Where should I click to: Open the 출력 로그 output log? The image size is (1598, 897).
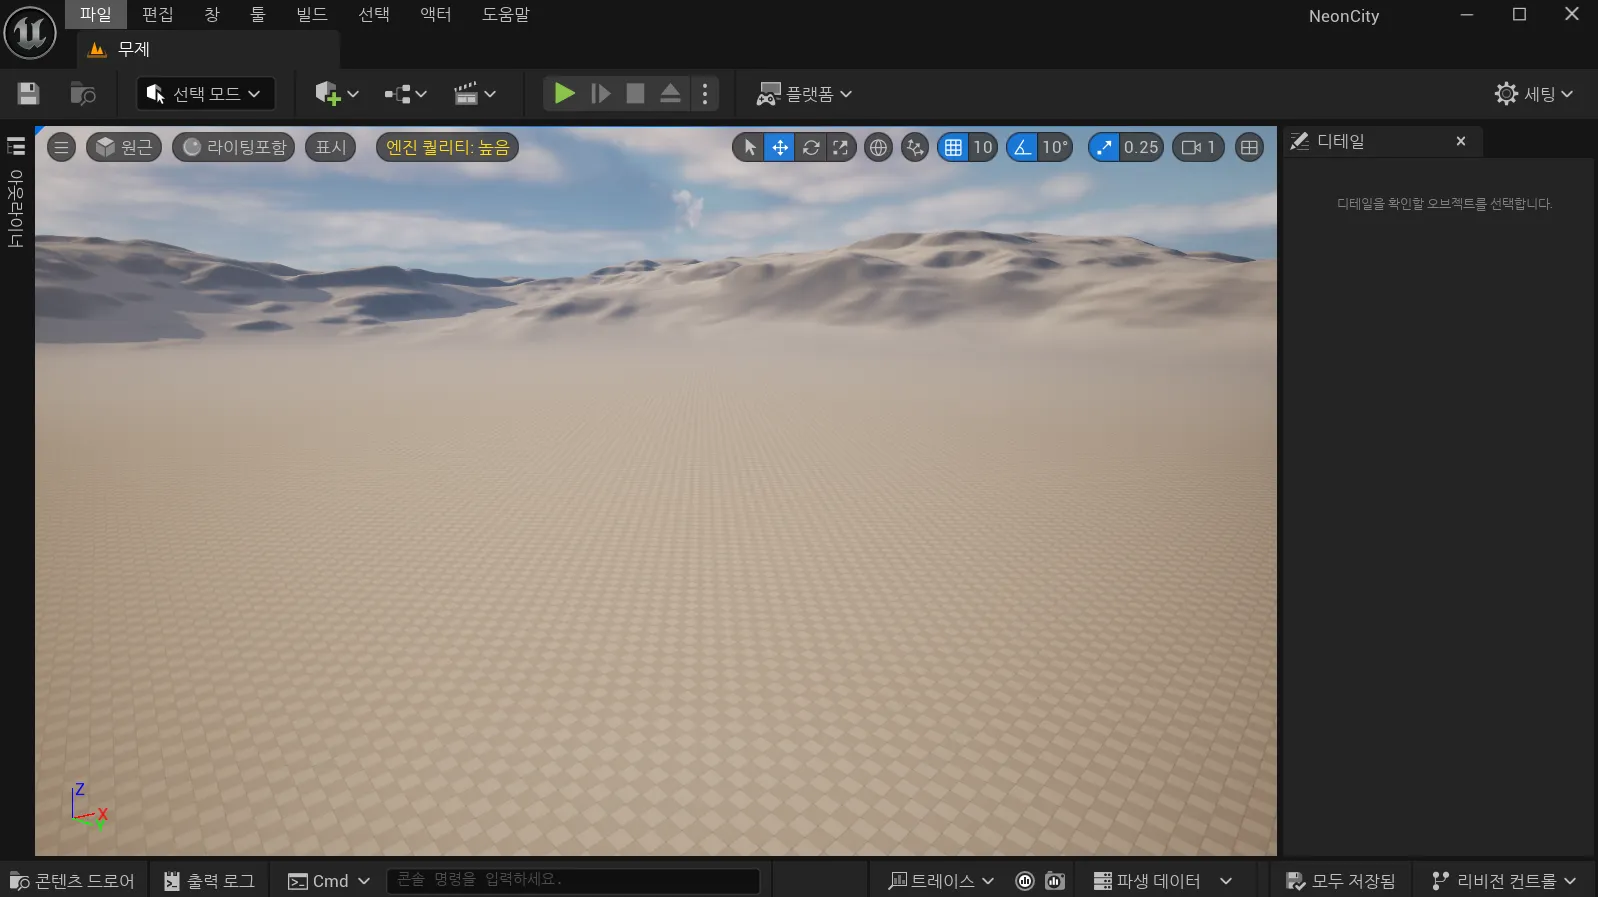(210, 881)
